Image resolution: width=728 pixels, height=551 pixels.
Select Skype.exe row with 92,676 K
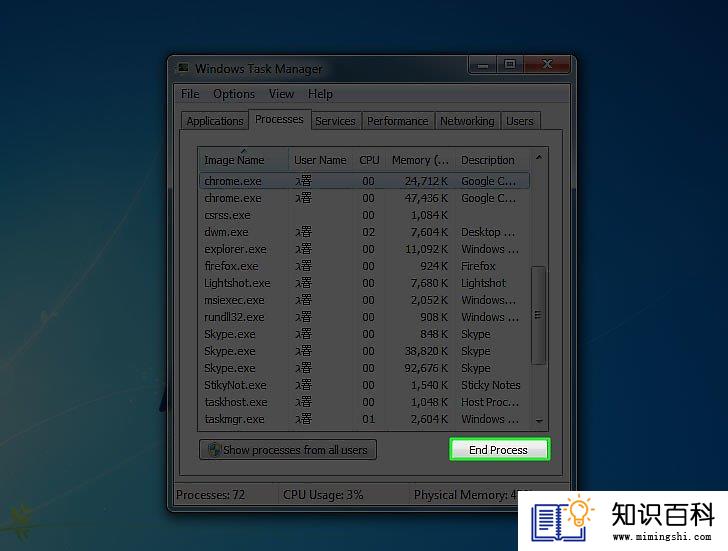(364, 368)
